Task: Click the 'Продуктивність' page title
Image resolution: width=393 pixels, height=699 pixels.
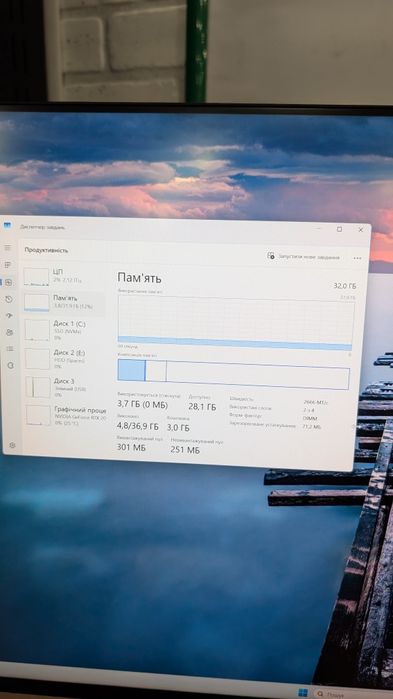Action: pyautogui.click(x=46, y=250)
